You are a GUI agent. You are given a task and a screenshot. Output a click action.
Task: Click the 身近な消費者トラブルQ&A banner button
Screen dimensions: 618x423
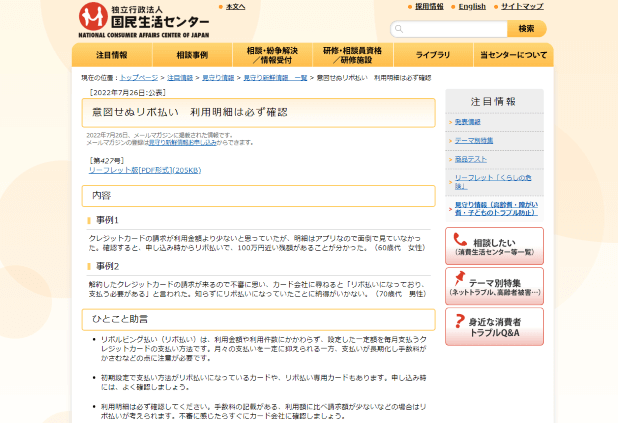click(494, 327)
